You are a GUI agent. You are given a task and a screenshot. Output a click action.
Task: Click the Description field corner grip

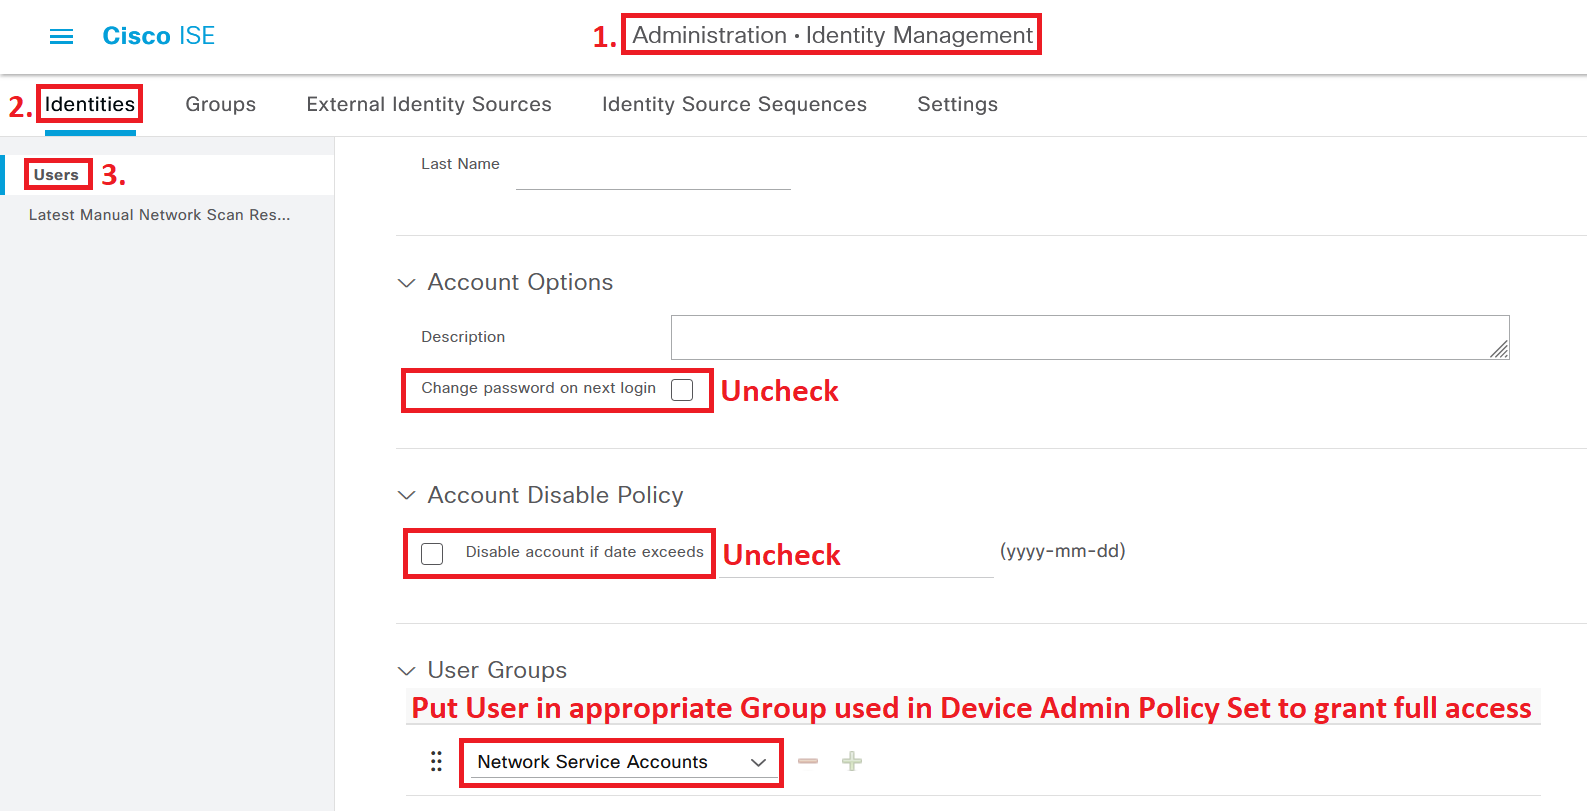[1499, 349]
